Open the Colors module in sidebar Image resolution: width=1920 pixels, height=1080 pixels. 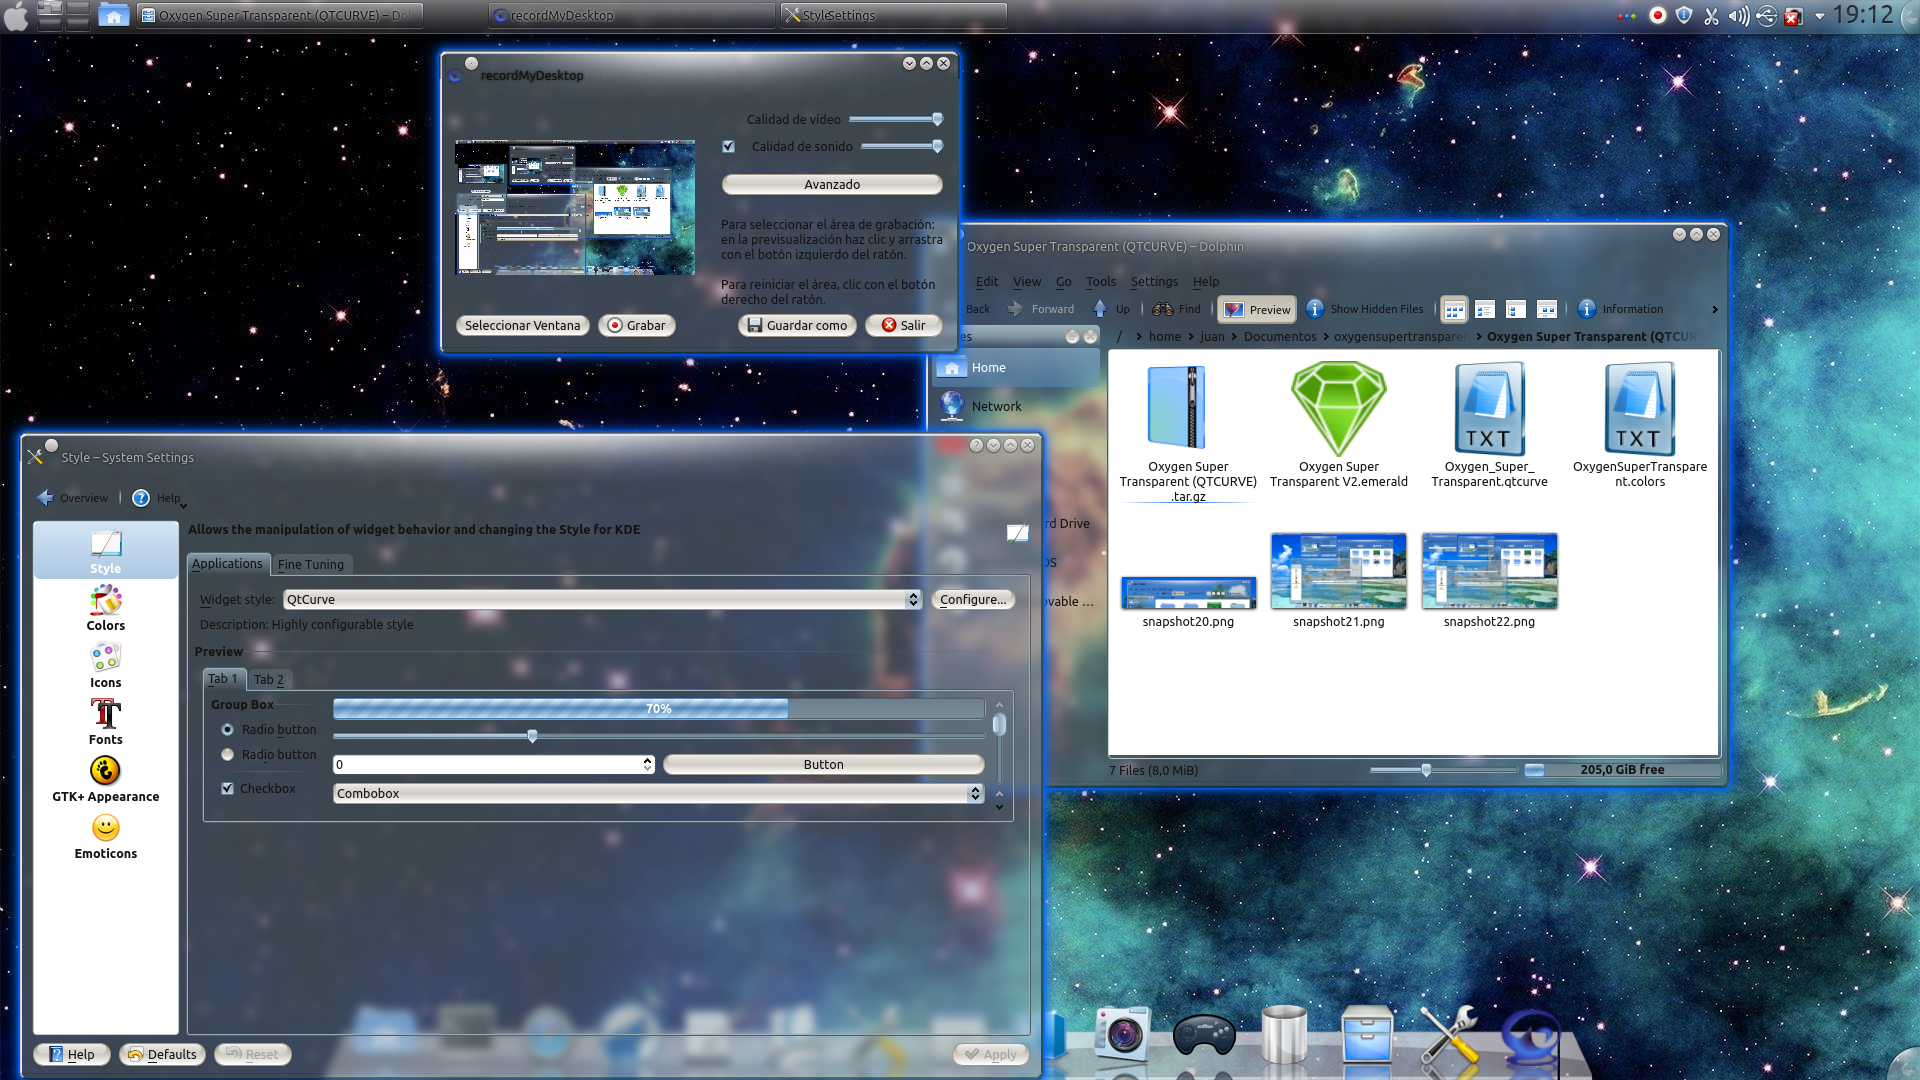(105, 608)
